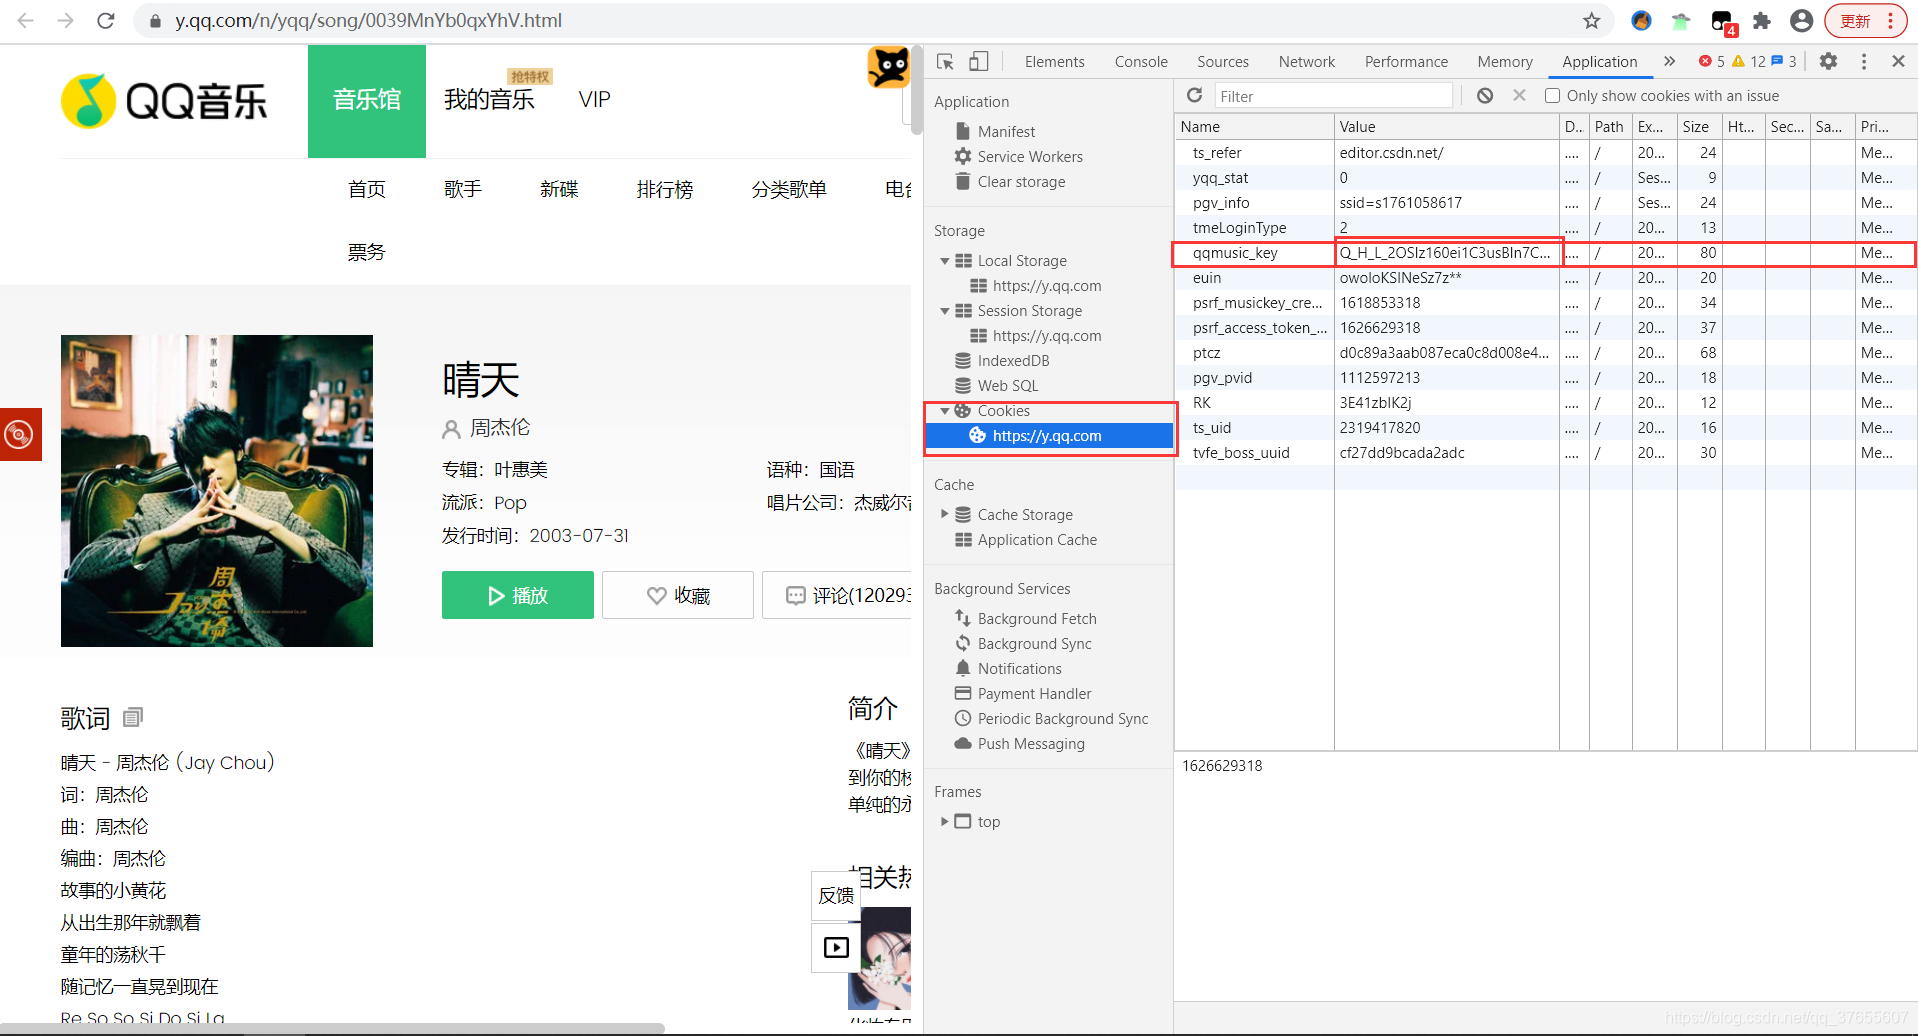
Task: Open Payment Handler service
Action: (1034, 694)
